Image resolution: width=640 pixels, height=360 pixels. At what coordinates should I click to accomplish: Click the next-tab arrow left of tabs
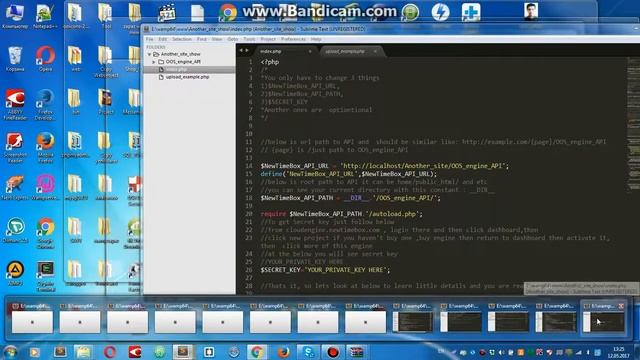click(x=247, y=51)
